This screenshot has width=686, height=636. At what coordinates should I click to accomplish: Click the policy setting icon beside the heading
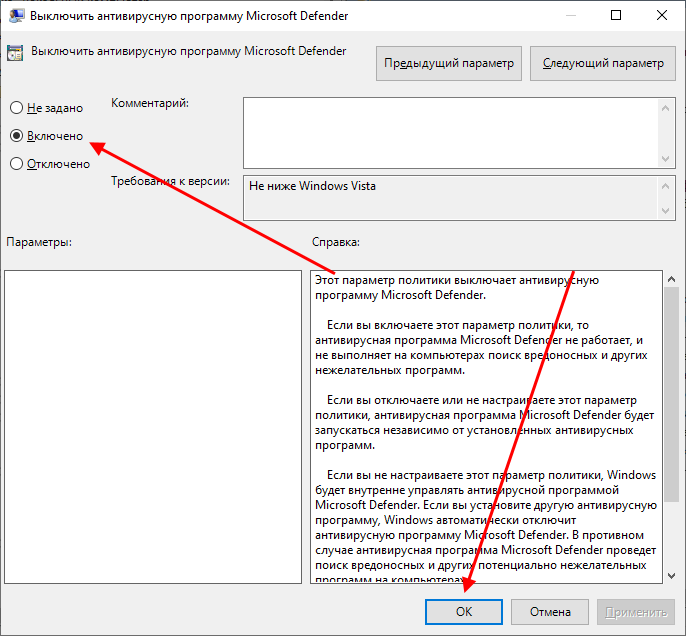point(15,53)
